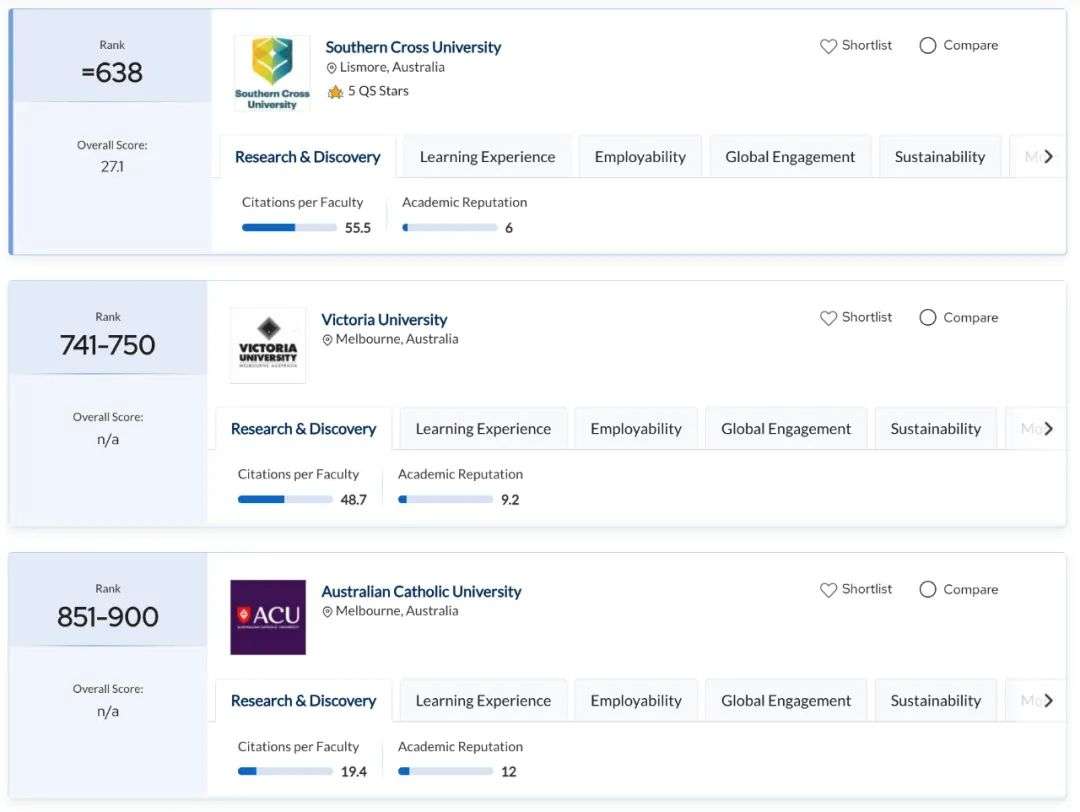The height and width of the screenshot is (812, 1080).
Task: Click the Victoria University logo
Action: (x=268, y=345)
